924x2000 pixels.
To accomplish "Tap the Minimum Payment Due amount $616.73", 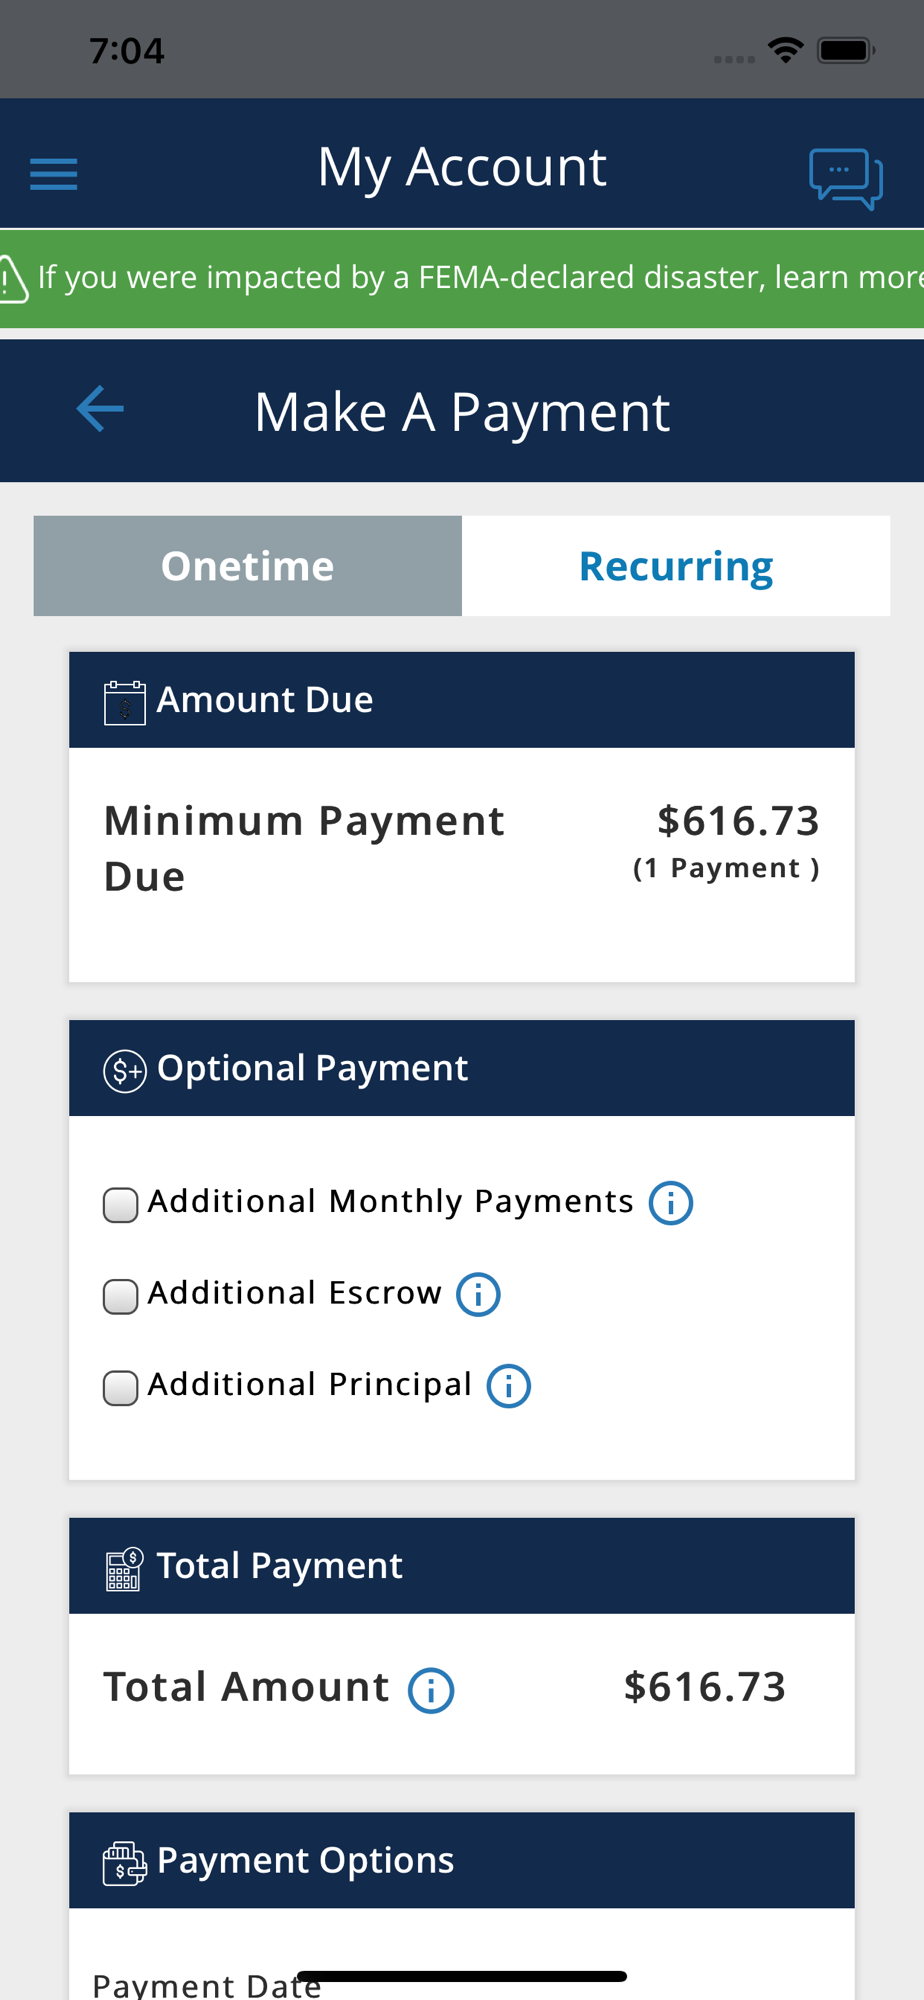I will pyautogui.click(x=738, y=821).
